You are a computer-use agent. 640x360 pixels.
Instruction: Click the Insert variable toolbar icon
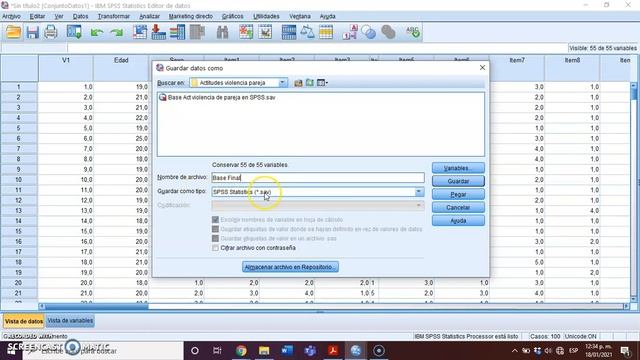pyautogui.click(x=265, y=32)
